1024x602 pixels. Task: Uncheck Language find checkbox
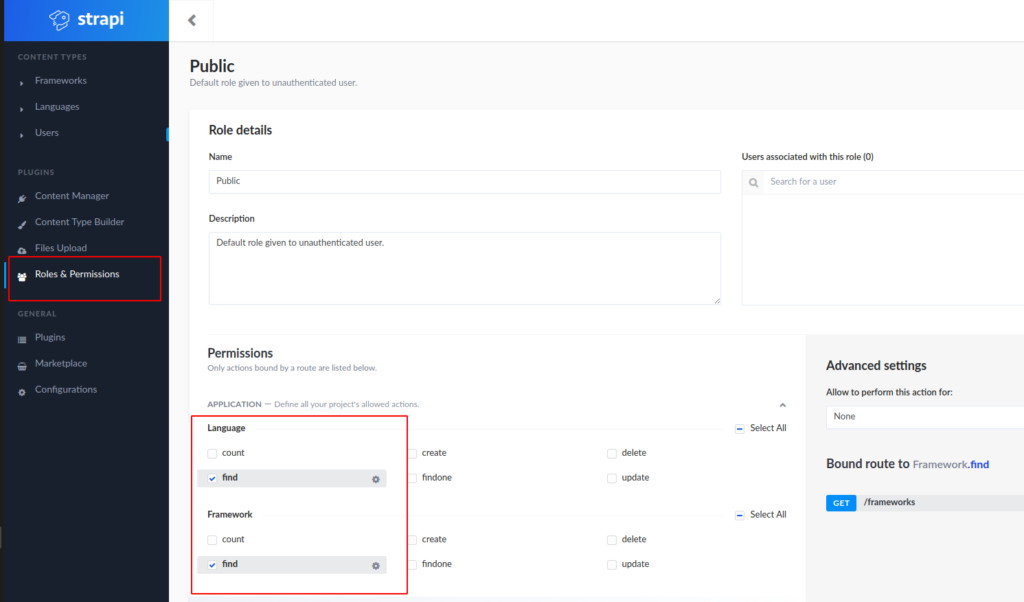coord(212,478)
